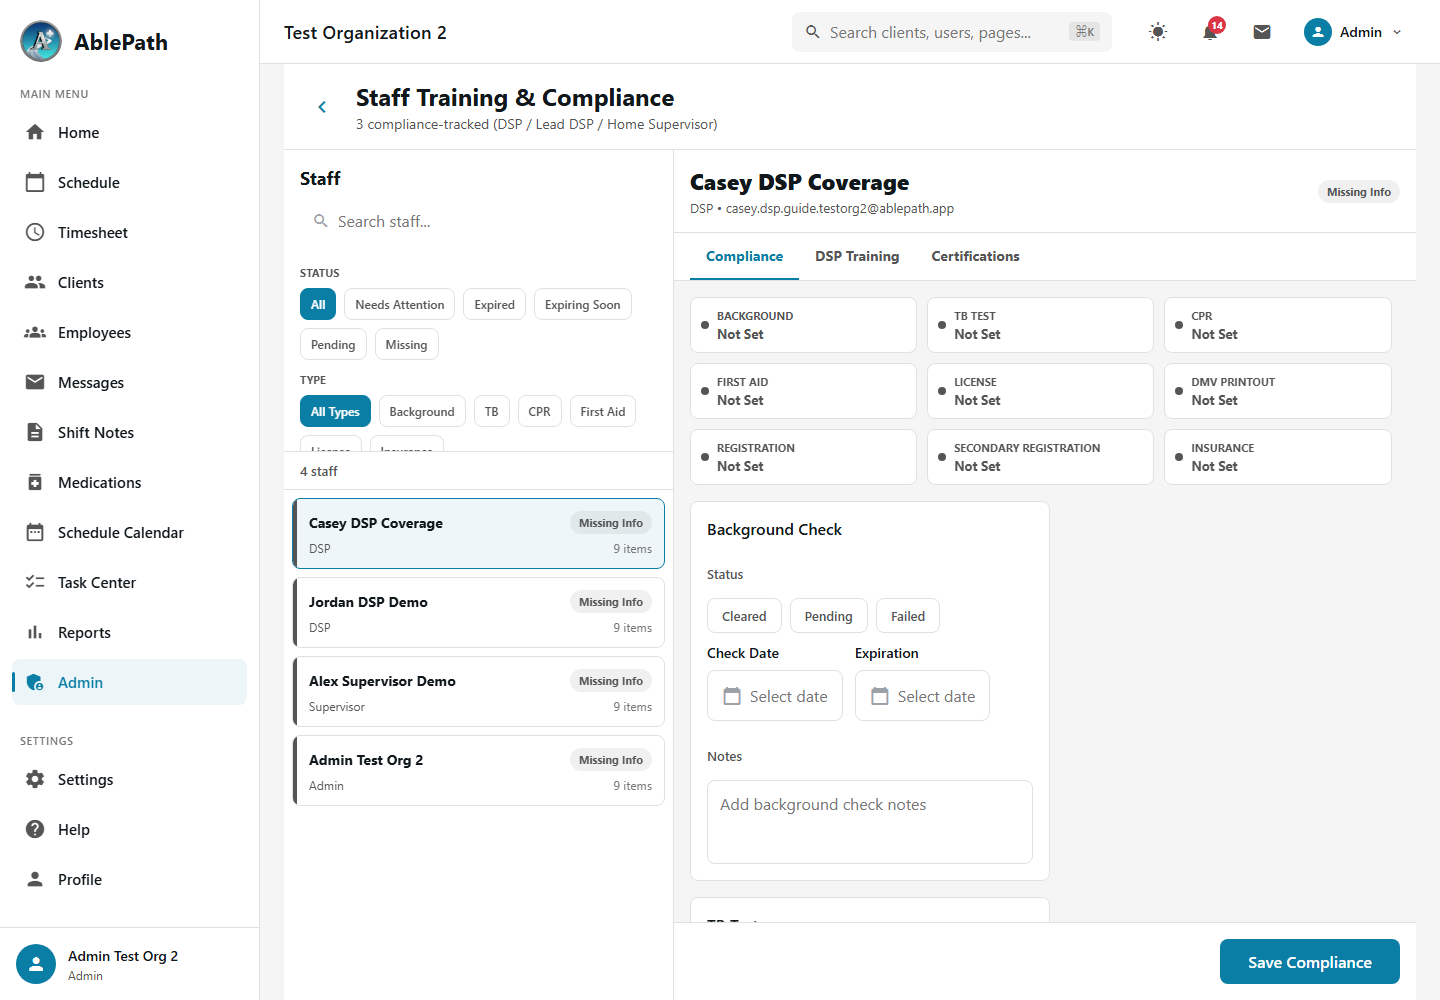This screenshot has width=1440, height=1000.
Task: Open the Admin user dropdown menu
Action: [1354, 32]
